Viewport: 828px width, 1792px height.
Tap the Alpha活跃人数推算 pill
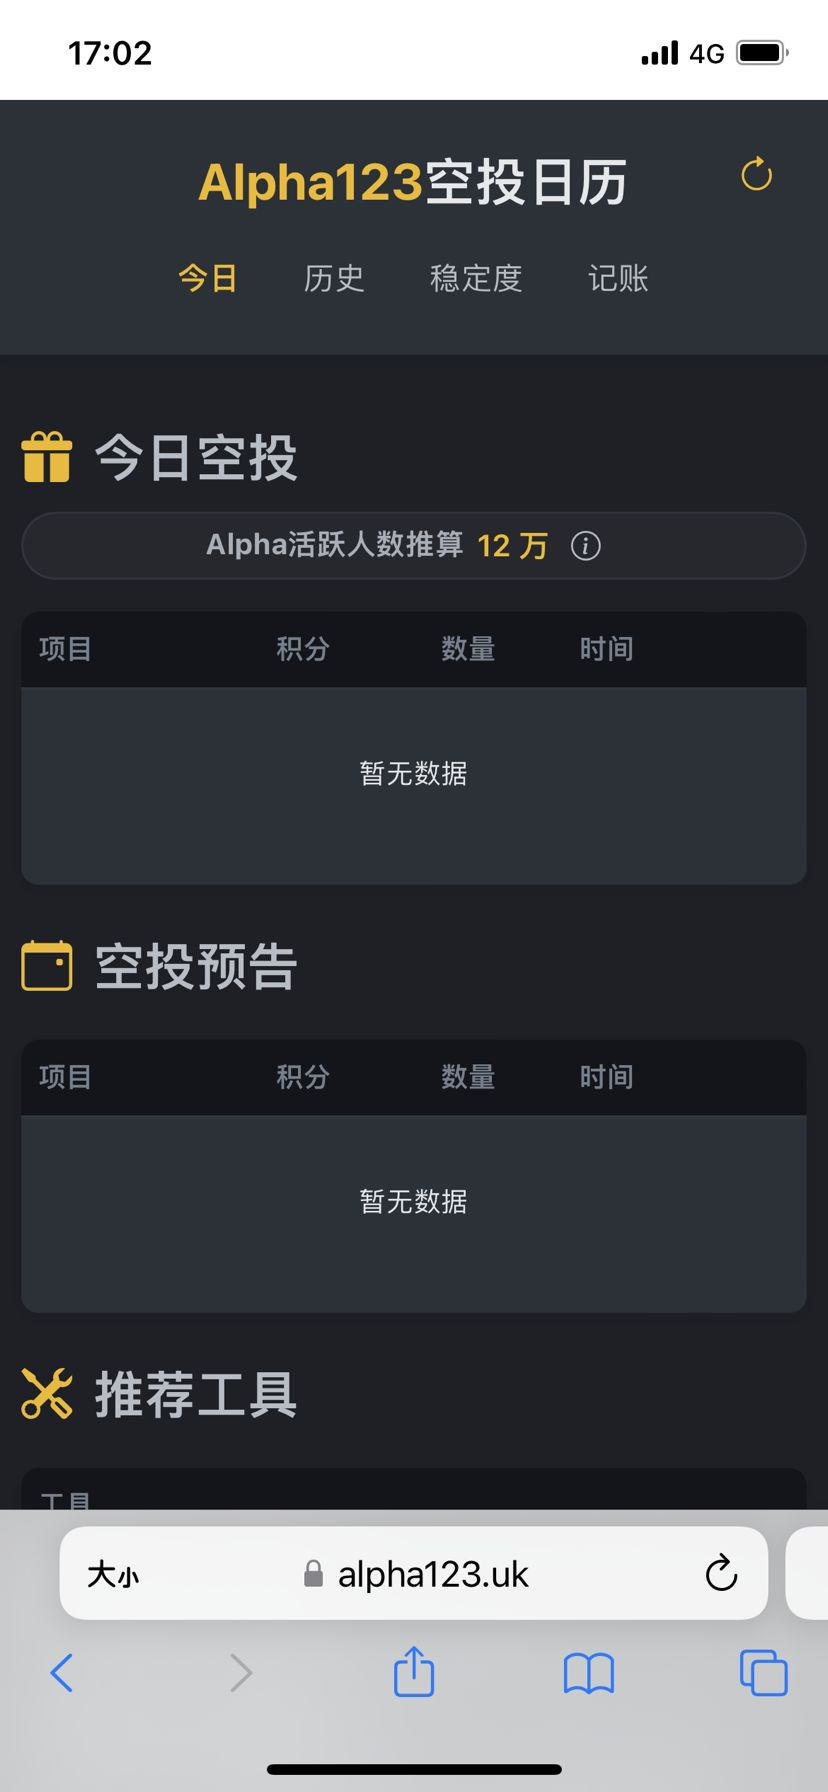414,546
